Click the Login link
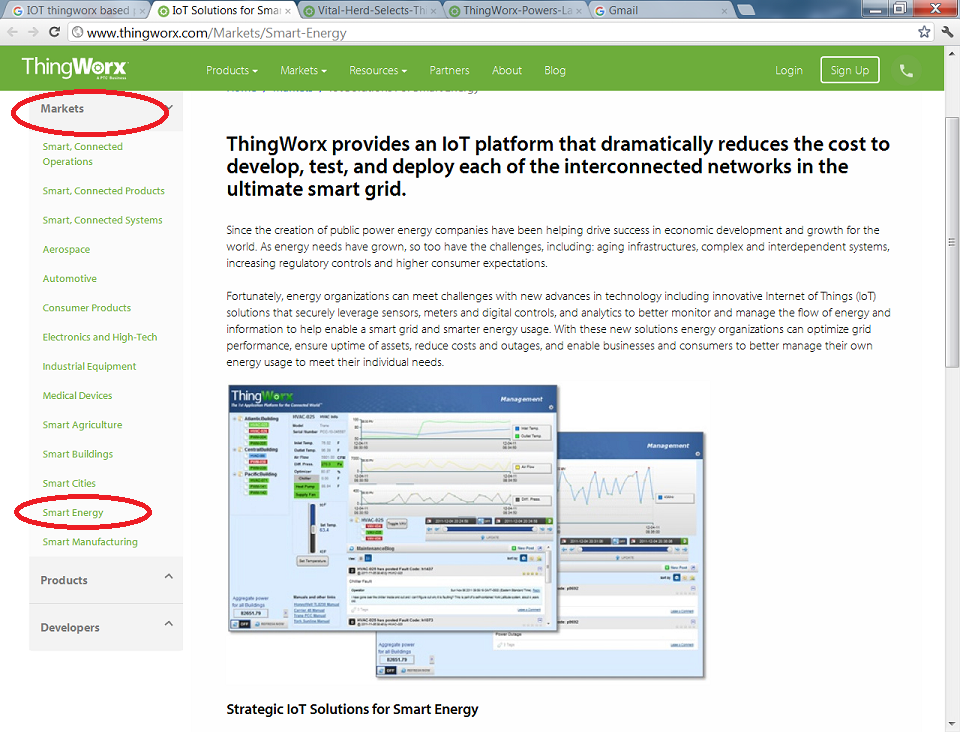 (789, 70)
